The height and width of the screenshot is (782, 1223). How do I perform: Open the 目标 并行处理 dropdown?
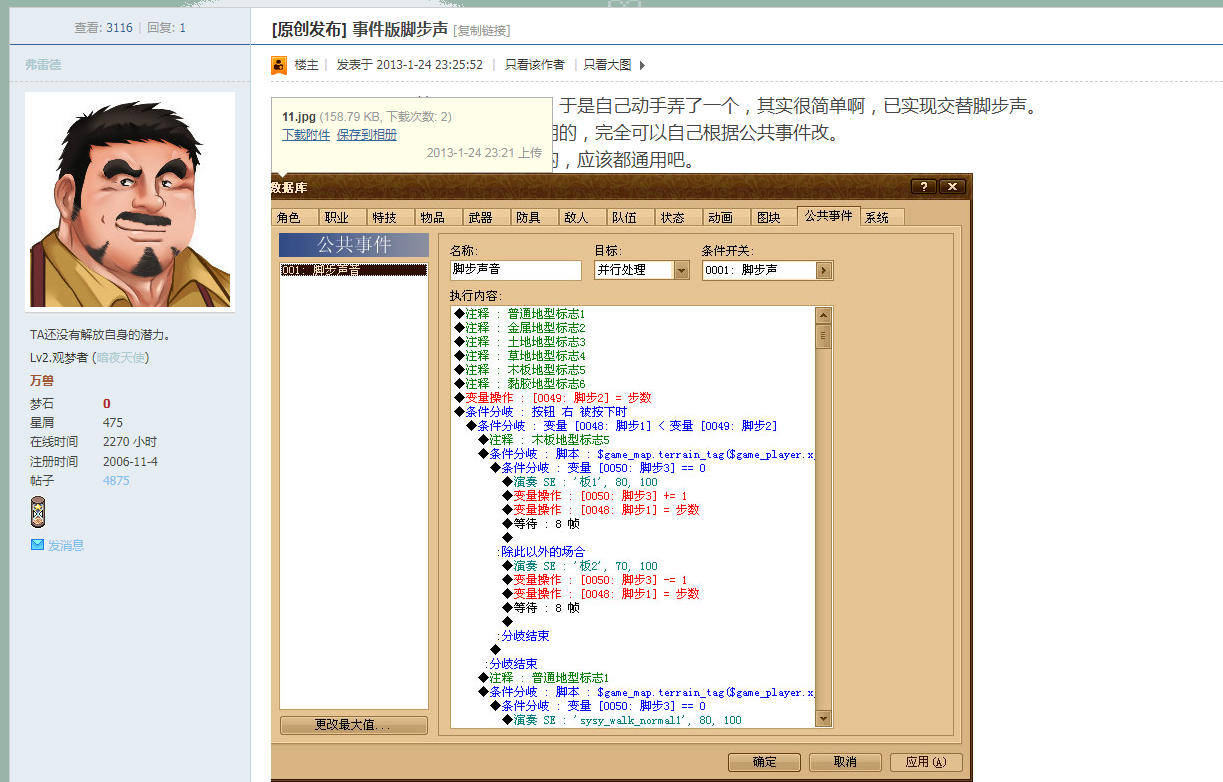(x=682, y=270)
